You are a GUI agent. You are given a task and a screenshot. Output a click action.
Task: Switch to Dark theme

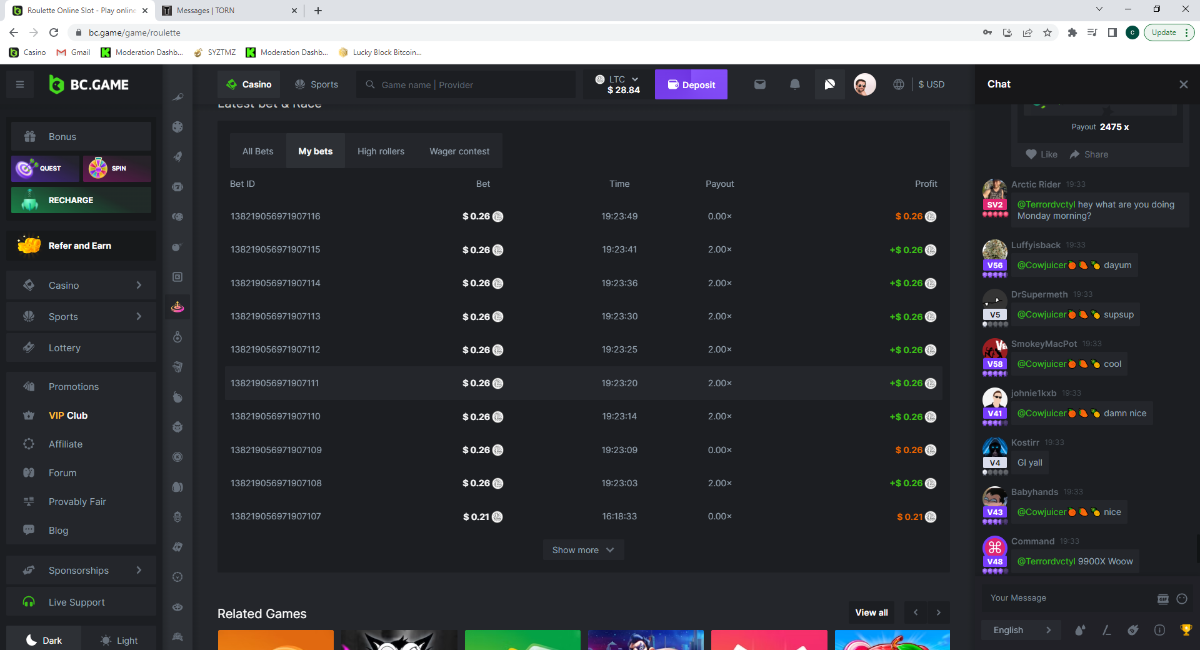click(44, 640)
